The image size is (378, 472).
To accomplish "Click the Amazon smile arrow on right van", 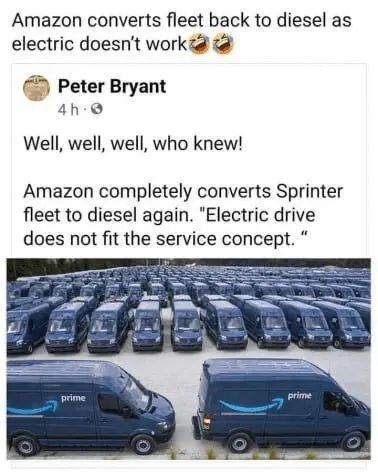I will [x=253, y=405].
